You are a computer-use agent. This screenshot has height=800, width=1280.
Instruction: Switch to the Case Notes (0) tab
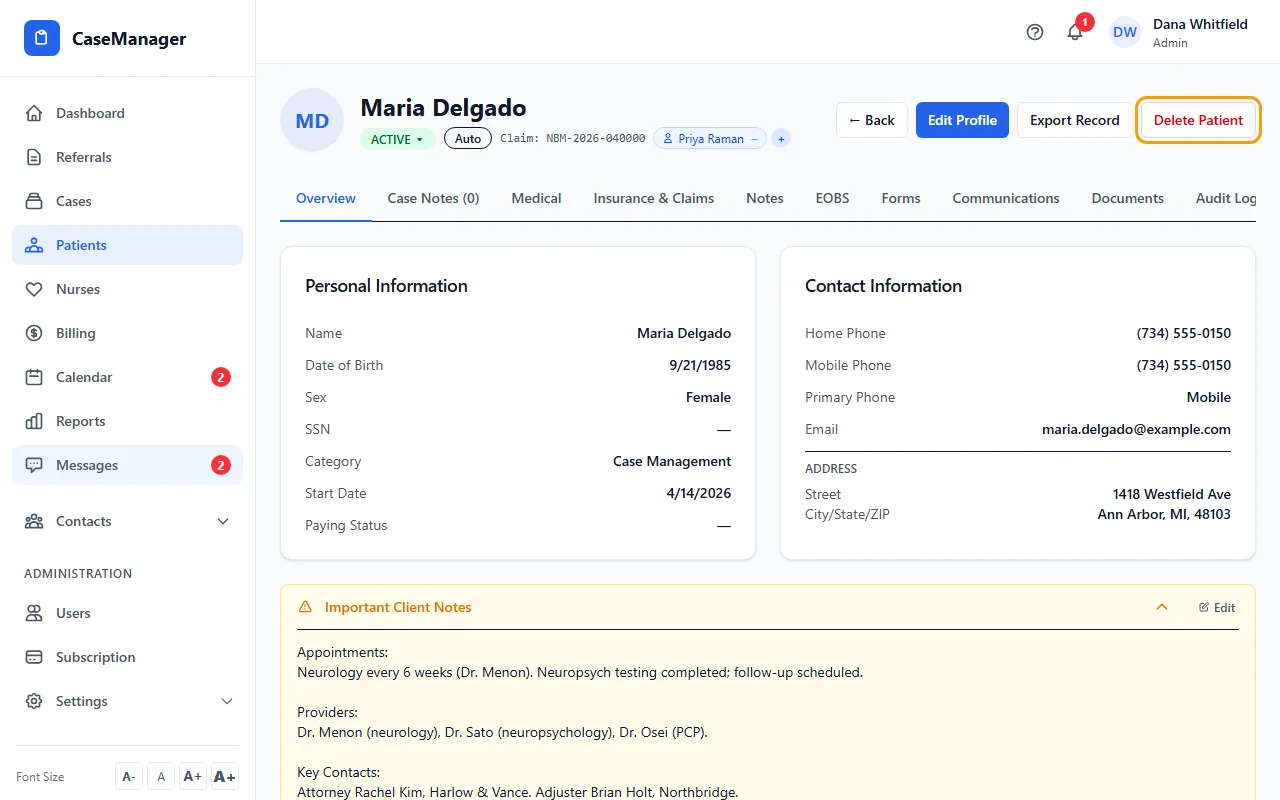[x=433, y=198]
